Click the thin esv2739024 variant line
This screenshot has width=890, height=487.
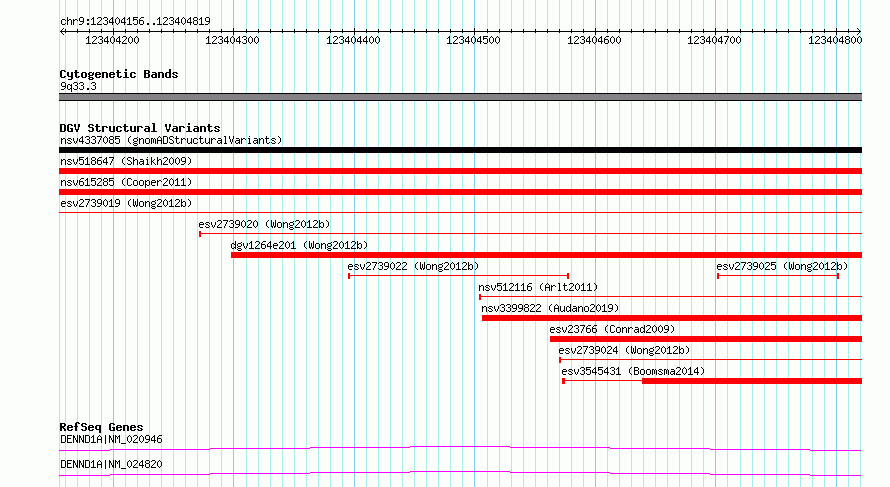coord(711,359)
